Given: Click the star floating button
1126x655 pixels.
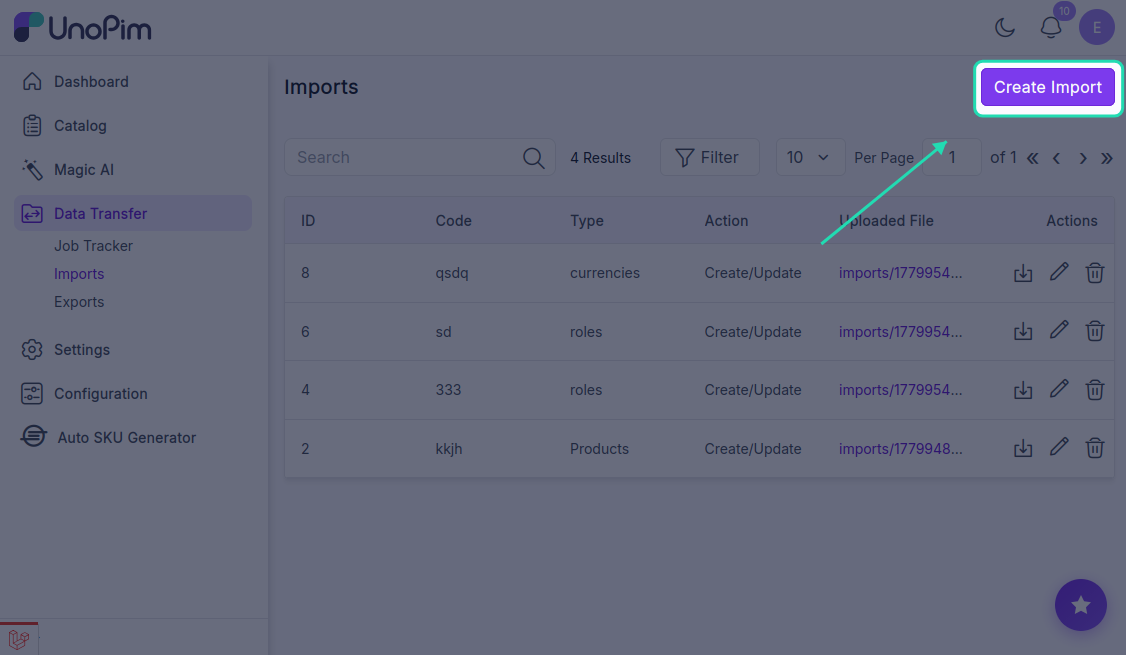Looking at the screenshot, I should tap(1080, 605).
